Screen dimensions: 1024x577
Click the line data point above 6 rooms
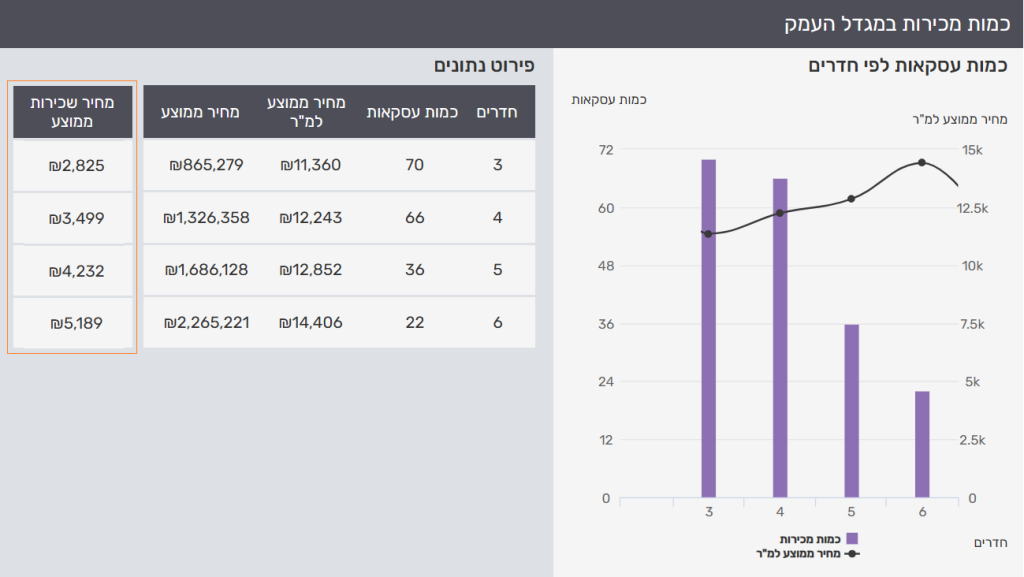coord(922,163)
